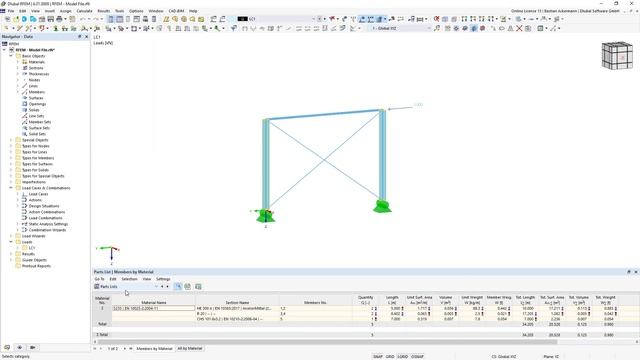Click the undo arrow icon
Viewport: 640px width, 360px height.
tap(83, 19)
